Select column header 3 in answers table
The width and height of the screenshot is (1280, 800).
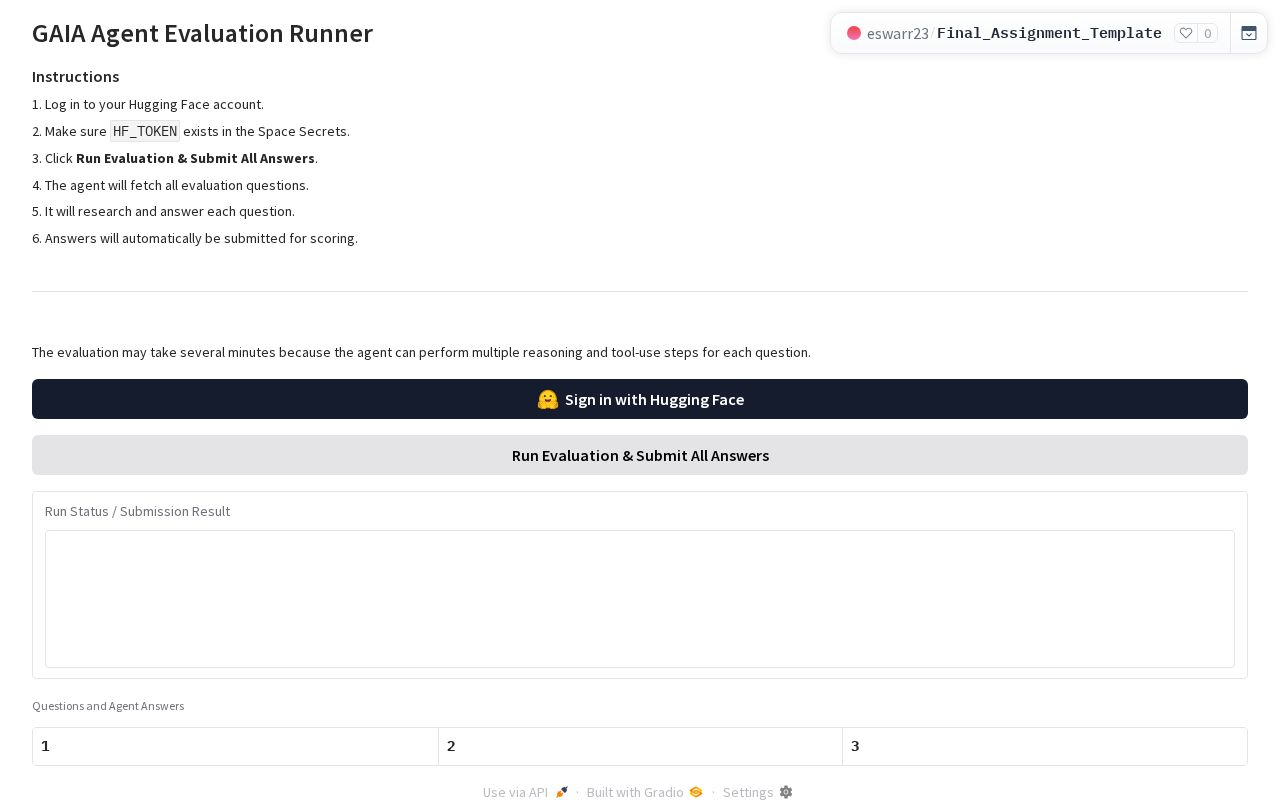[x=1045, y=746]
